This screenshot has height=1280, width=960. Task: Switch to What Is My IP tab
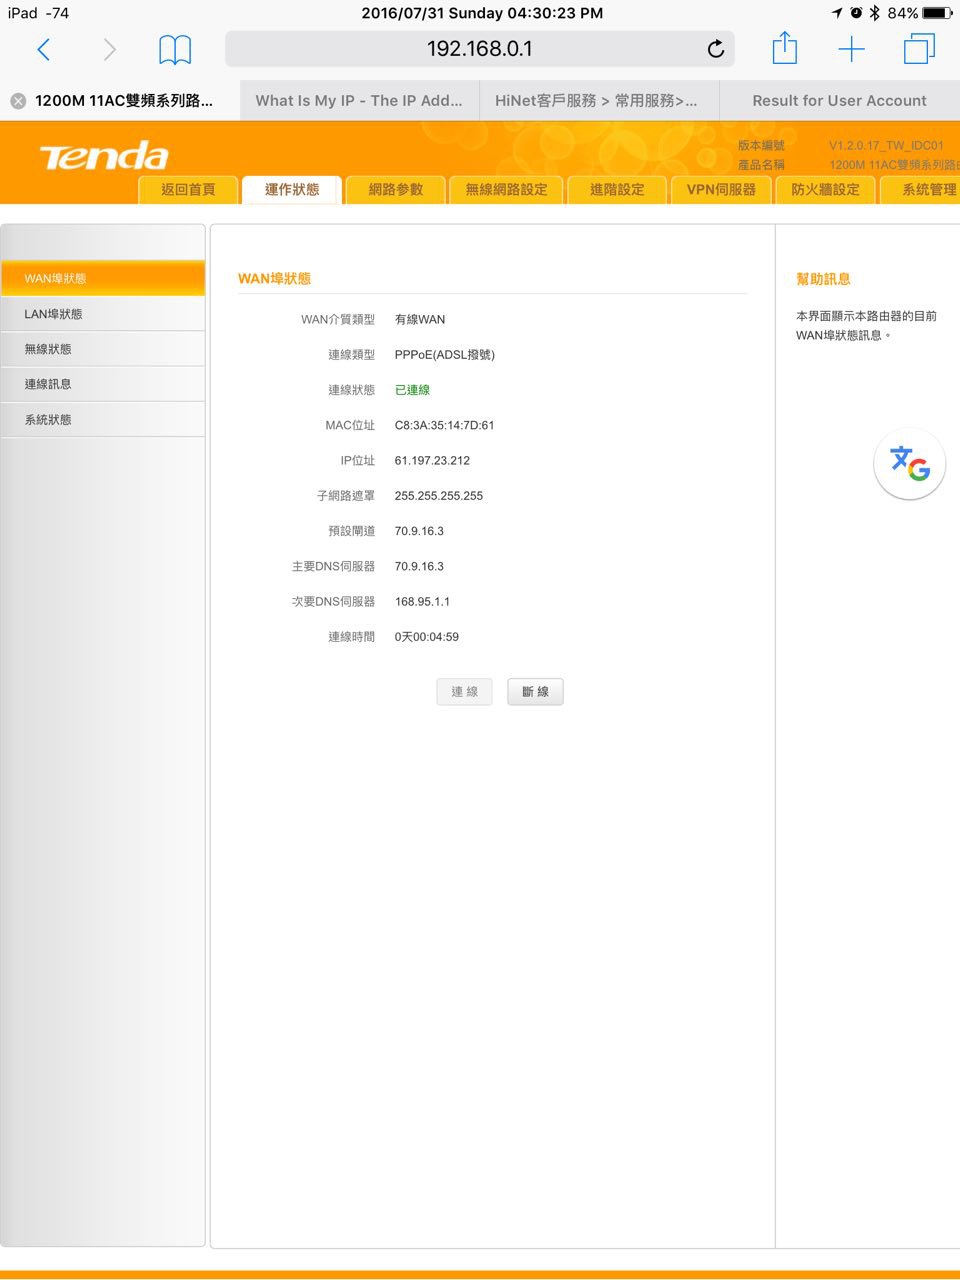click(359, 101)
